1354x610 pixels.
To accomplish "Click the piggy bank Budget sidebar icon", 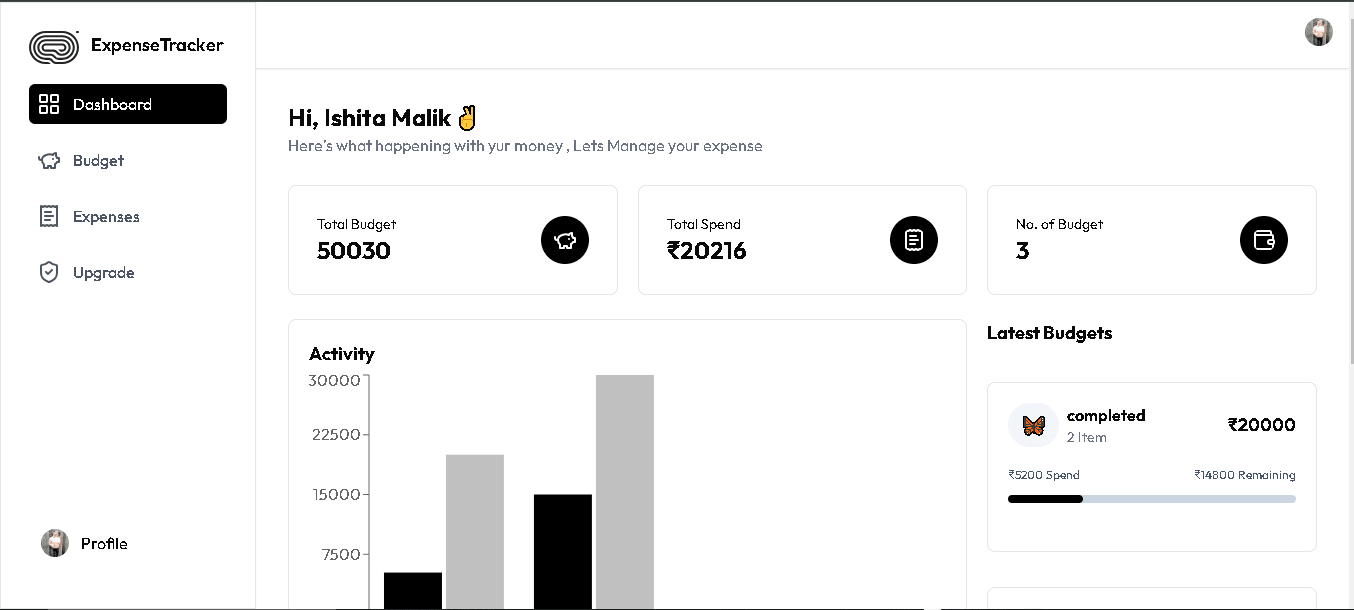I will pos(49,161).
